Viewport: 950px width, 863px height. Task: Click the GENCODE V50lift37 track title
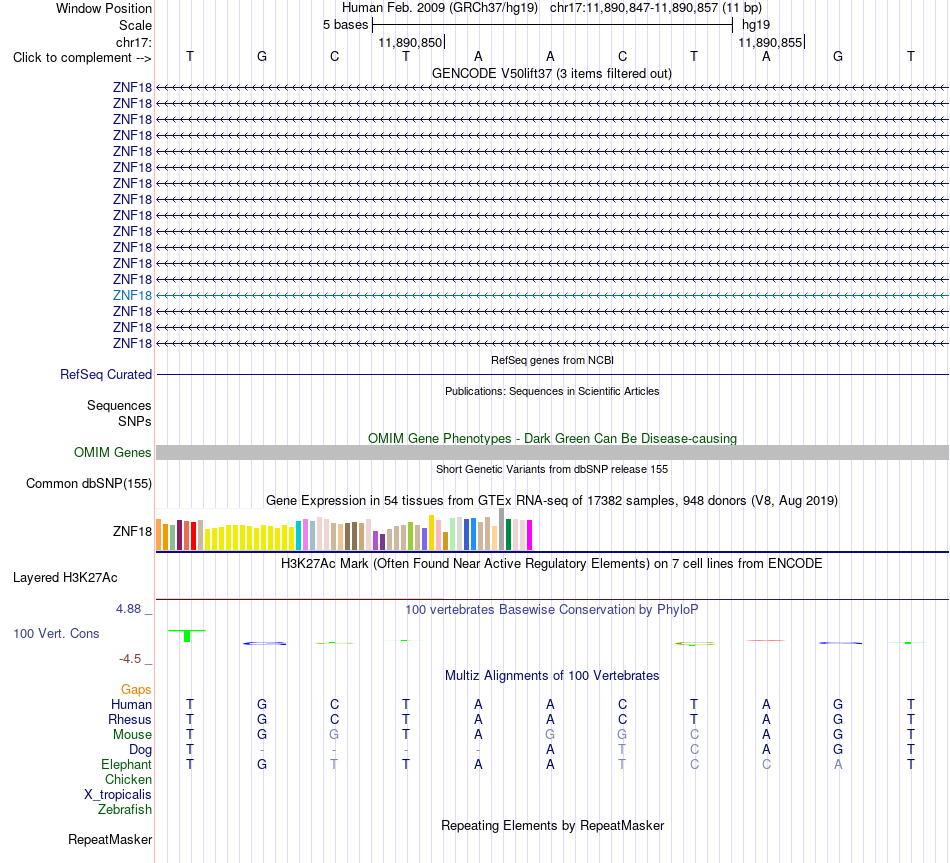tap(552, 73)
